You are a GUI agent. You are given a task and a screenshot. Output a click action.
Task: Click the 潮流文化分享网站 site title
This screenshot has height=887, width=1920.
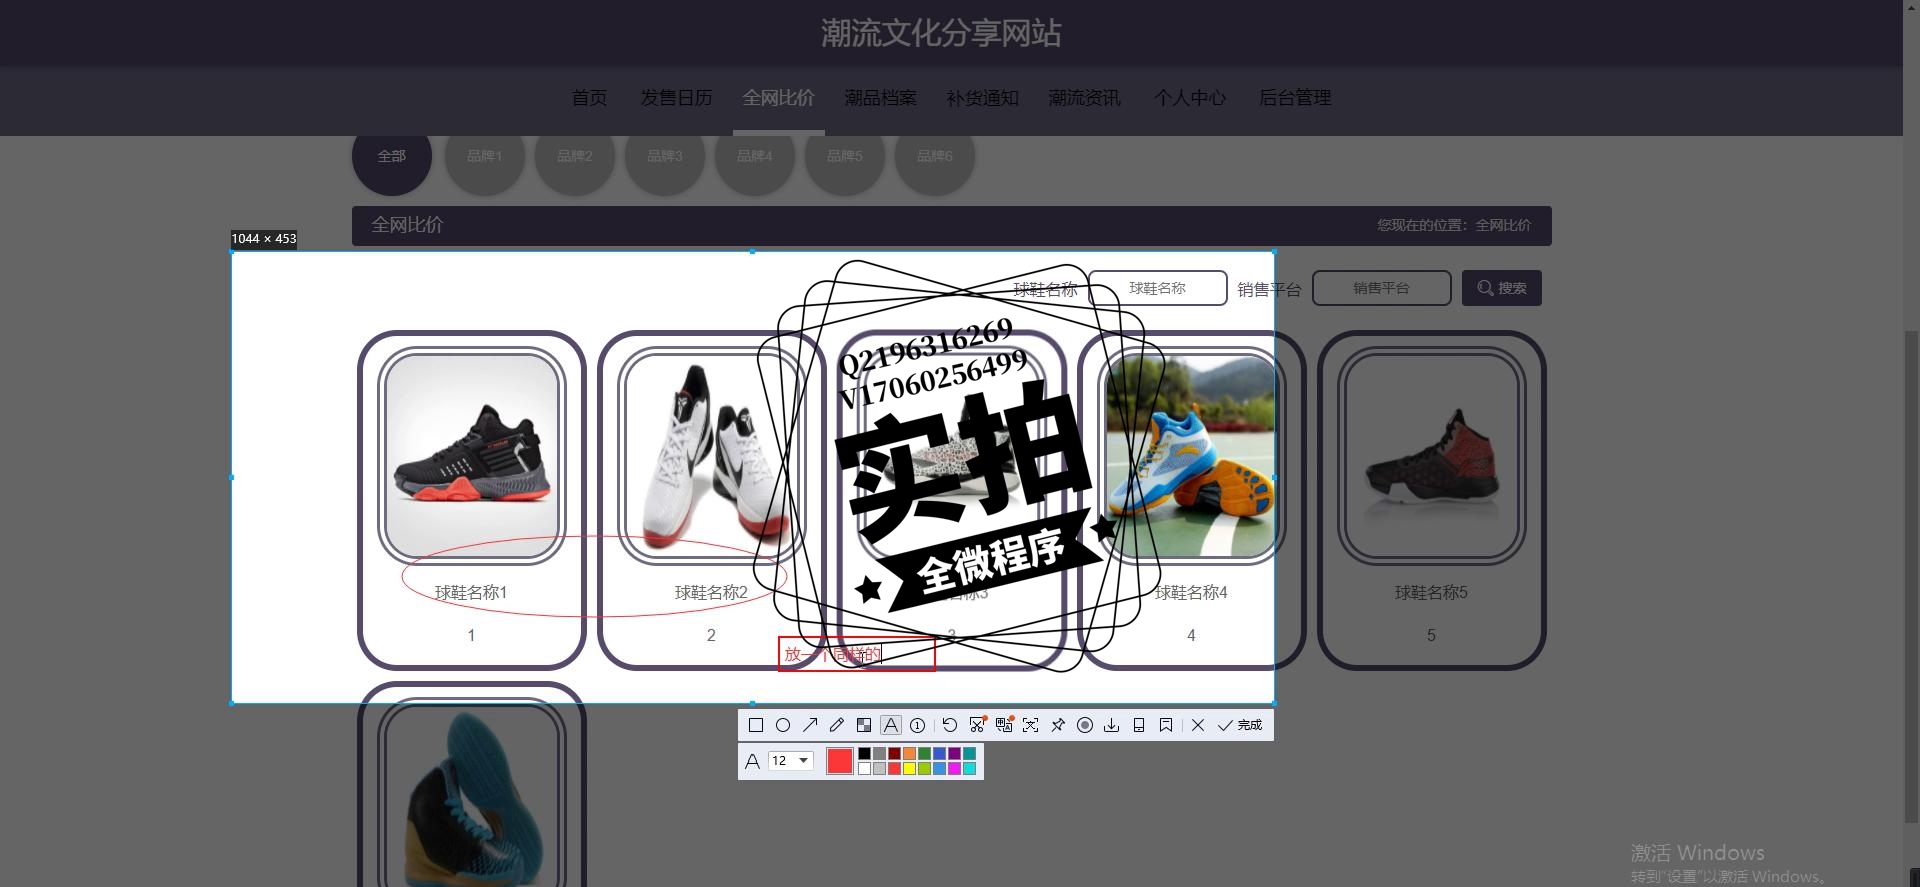(x=941, y=33)
